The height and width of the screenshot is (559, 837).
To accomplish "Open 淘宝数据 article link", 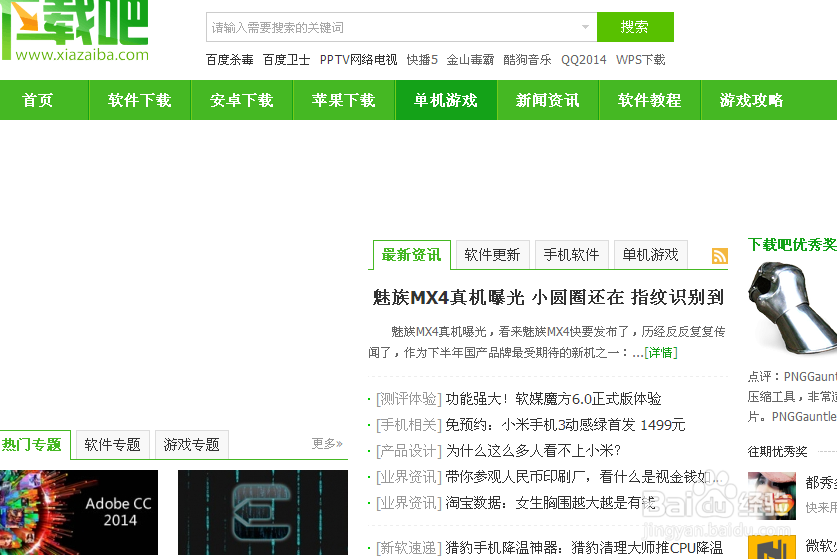I will pos(550,503).
